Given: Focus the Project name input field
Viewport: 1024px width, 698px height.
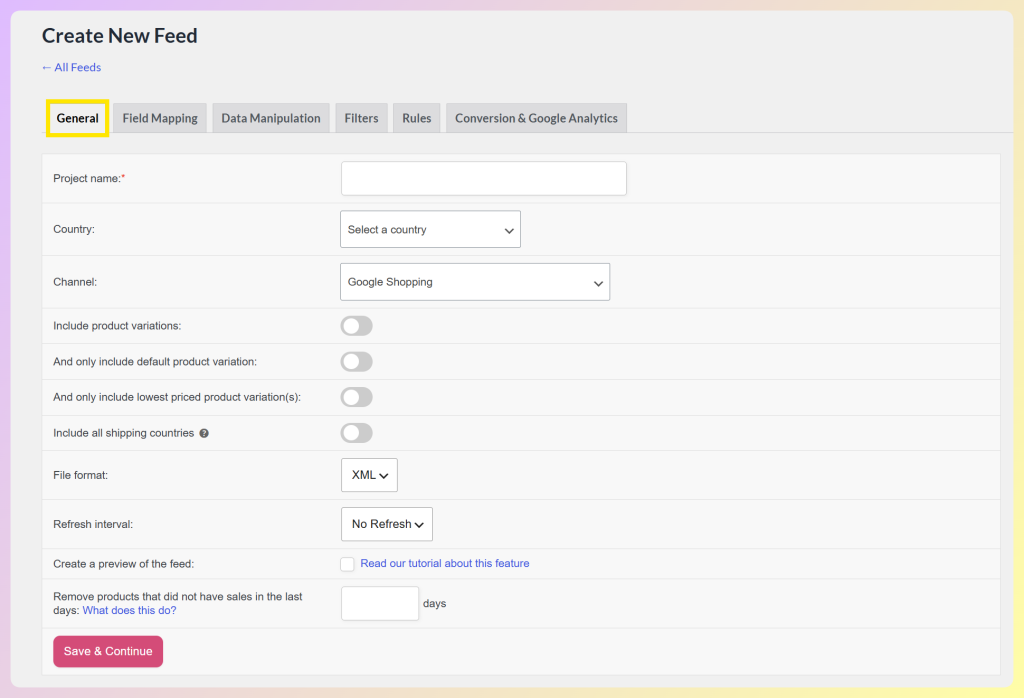Looking at the screenshot, I should pyautogui.click(x=483, y=178).
